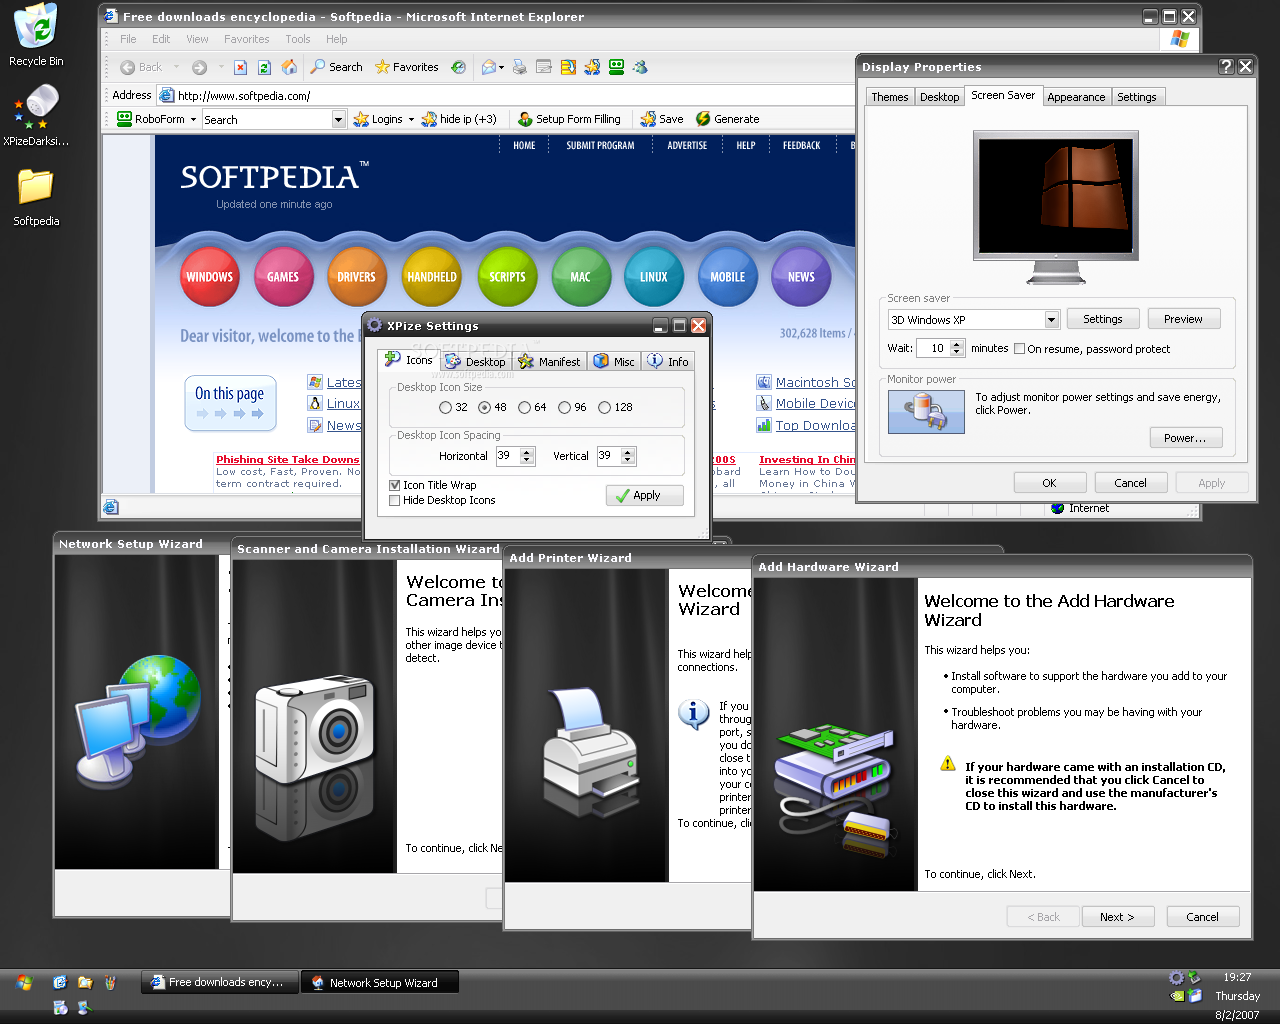This screenshot has width=1280, height=1024.
Task: Click Next in Add Hardware Wizard
Action: coord(1117,917)
